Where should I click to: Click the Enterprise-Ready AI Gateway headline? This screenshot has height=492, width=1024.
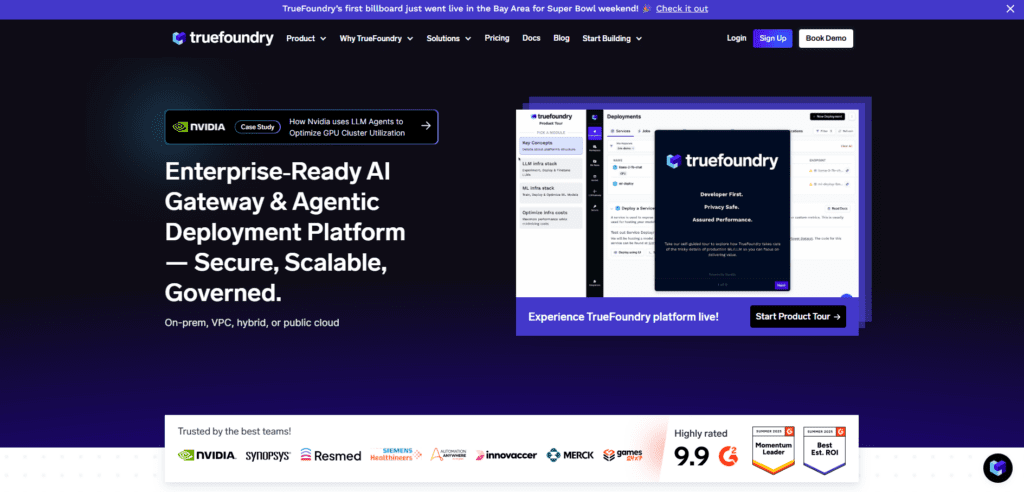pos(285,232)
